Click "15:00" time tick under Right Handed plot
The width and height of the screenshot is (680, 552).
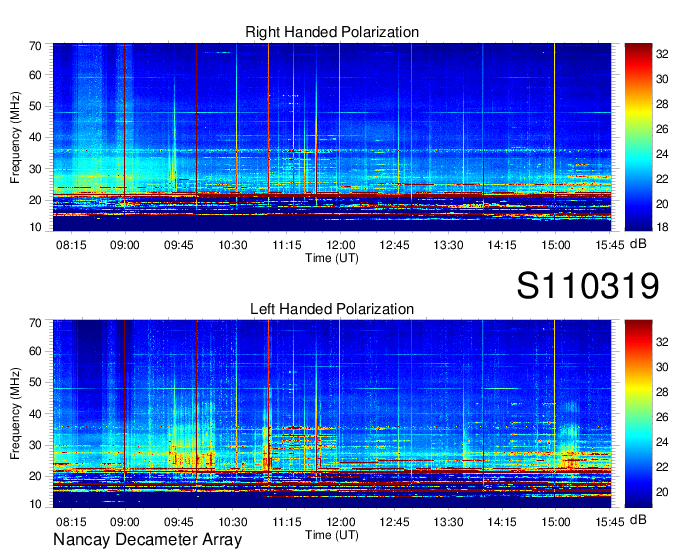click(x=556, y=245)
